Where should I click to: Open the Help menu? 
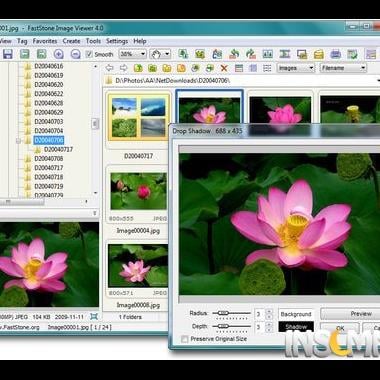click(x=140, y=41)
